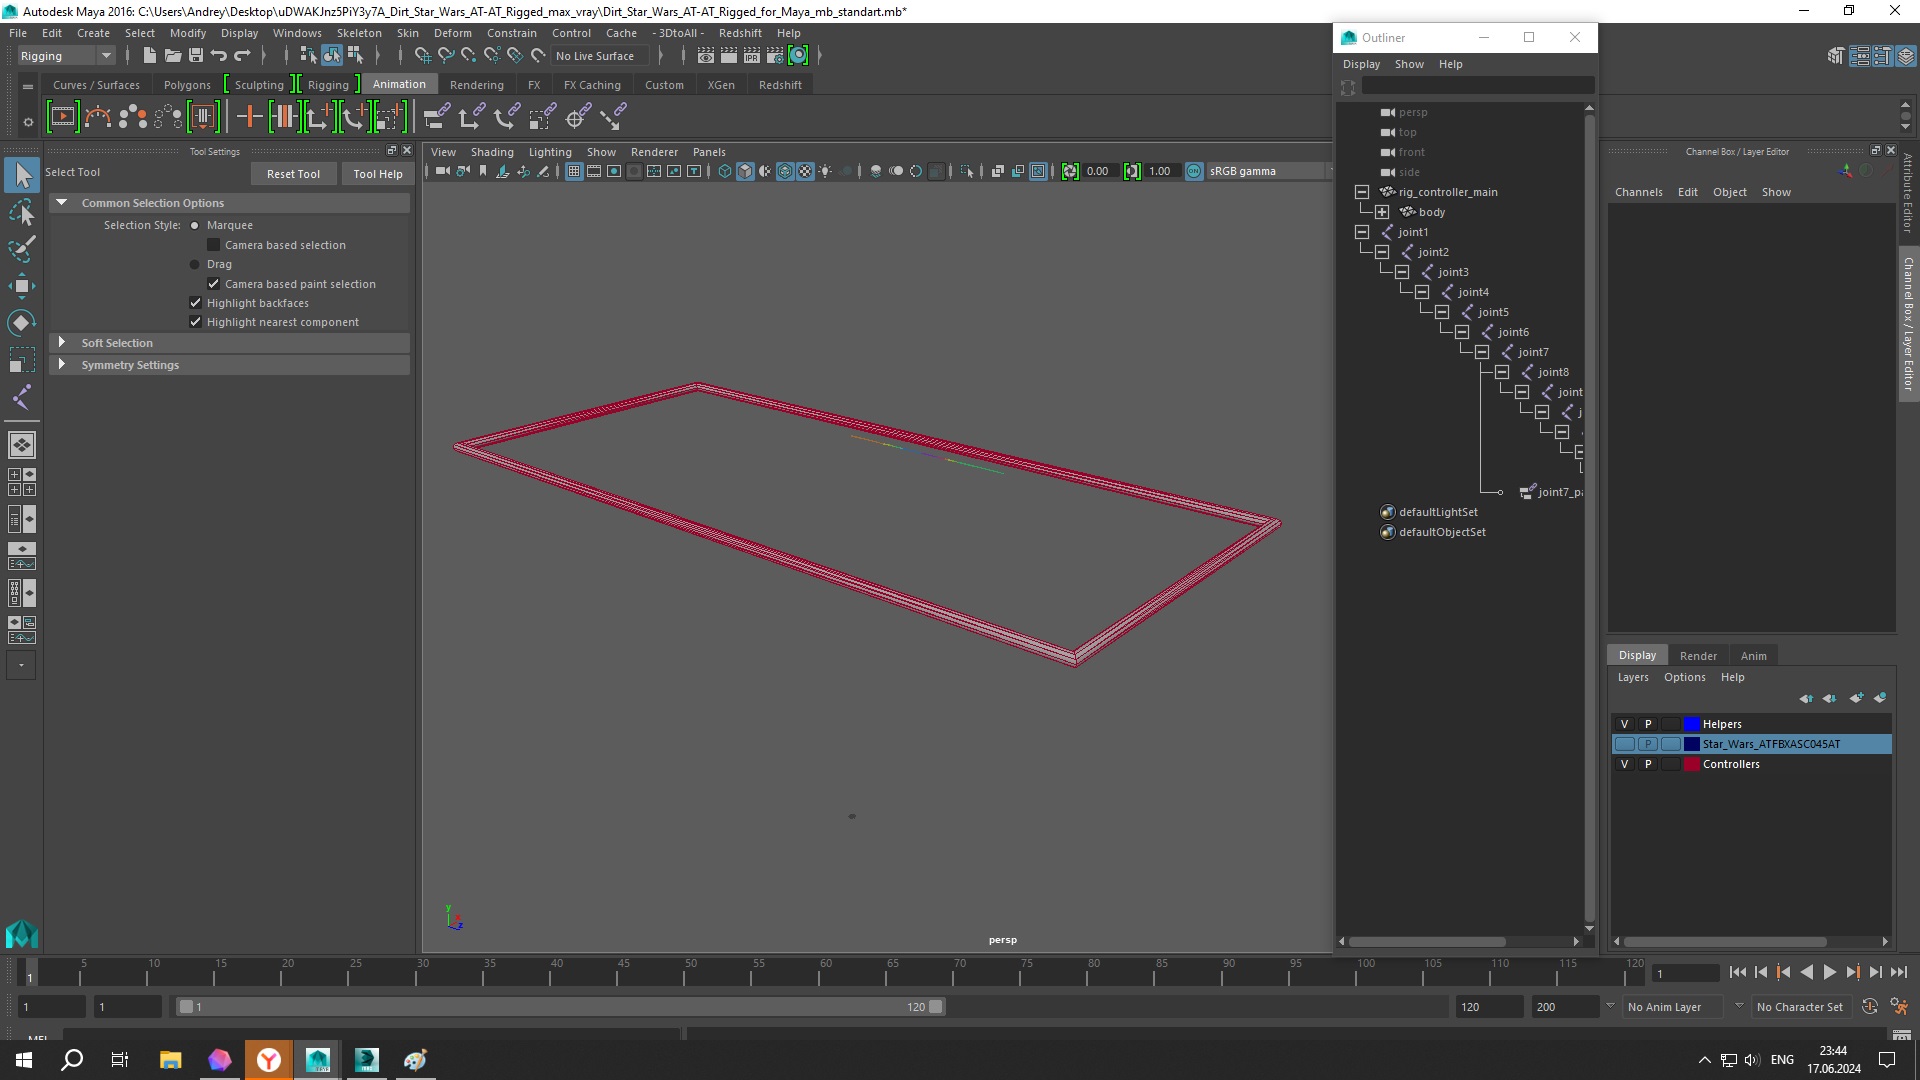
Task: Toggle Highlight nearest component checkbox
Action: (x=195, y=322)
